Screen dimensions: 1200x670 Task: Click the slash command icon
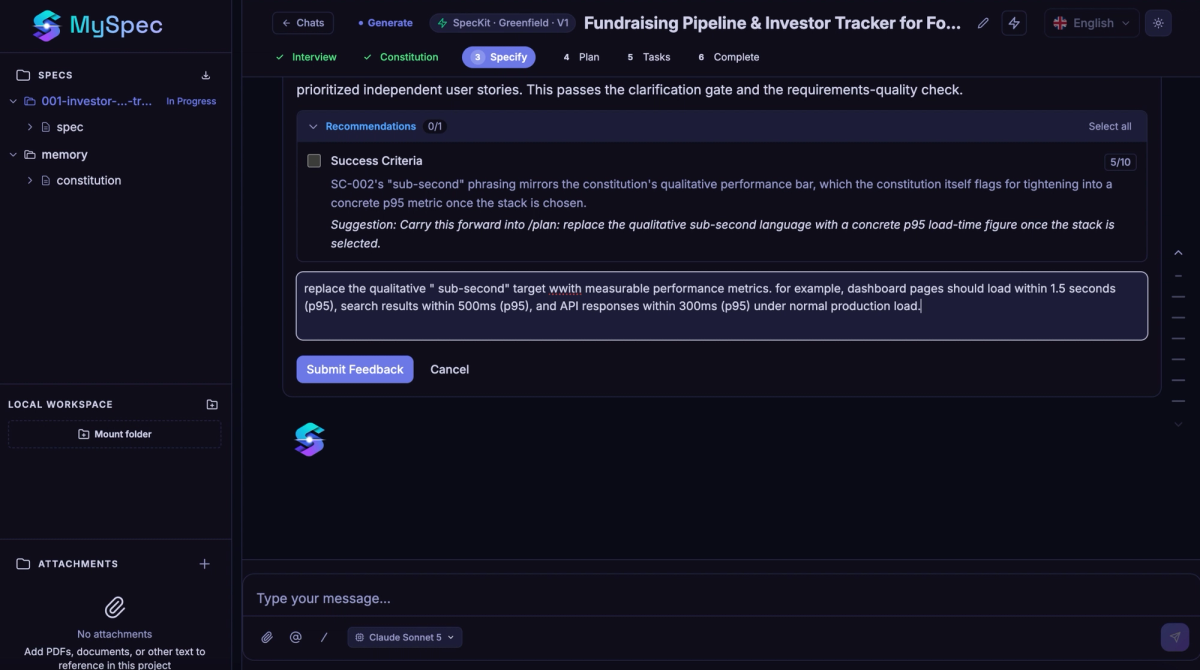pos(323,637)
